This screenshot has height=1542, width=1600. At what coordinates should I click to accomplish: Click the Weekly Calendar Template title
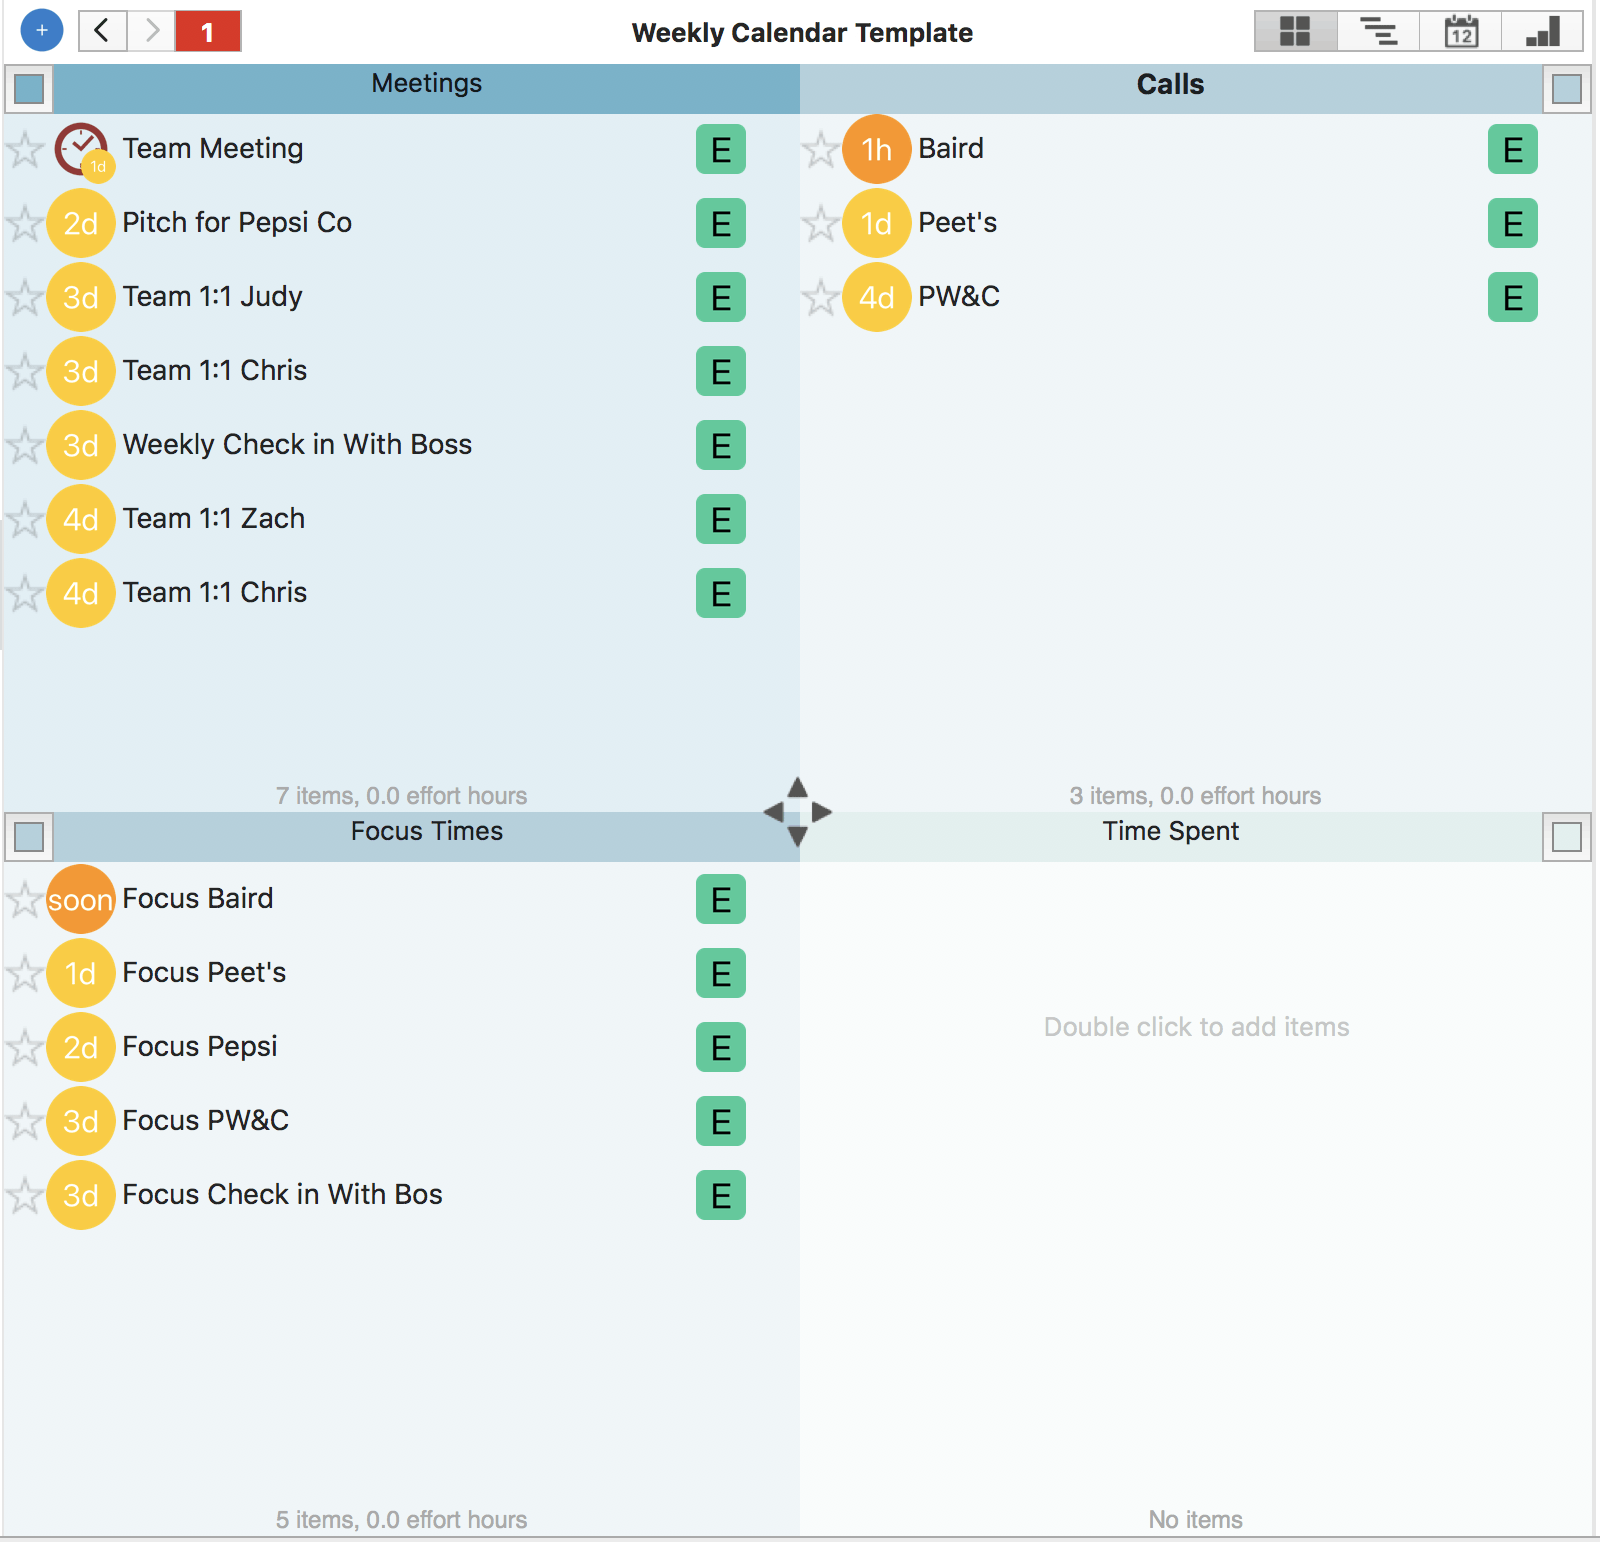[x=802, y=33]
